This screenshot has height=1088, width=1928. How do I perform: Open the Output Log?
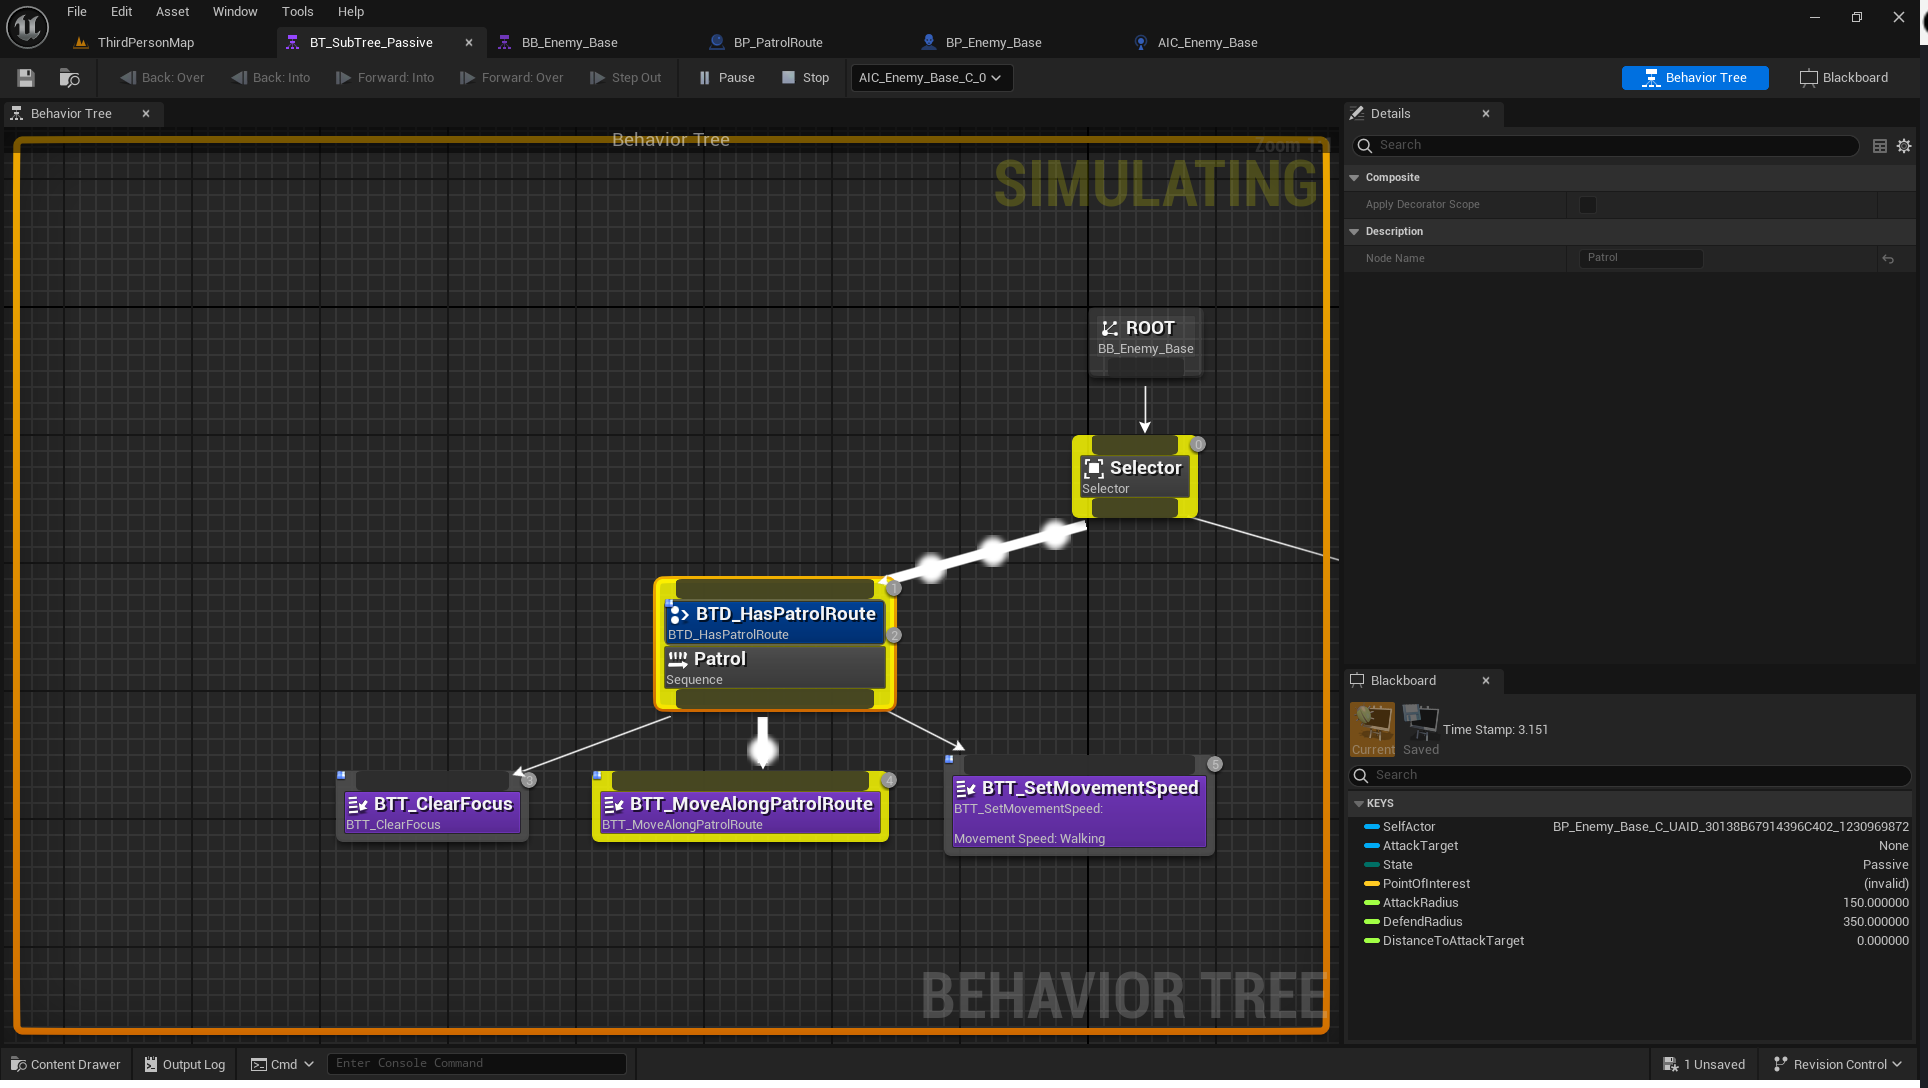[185, 1065]
